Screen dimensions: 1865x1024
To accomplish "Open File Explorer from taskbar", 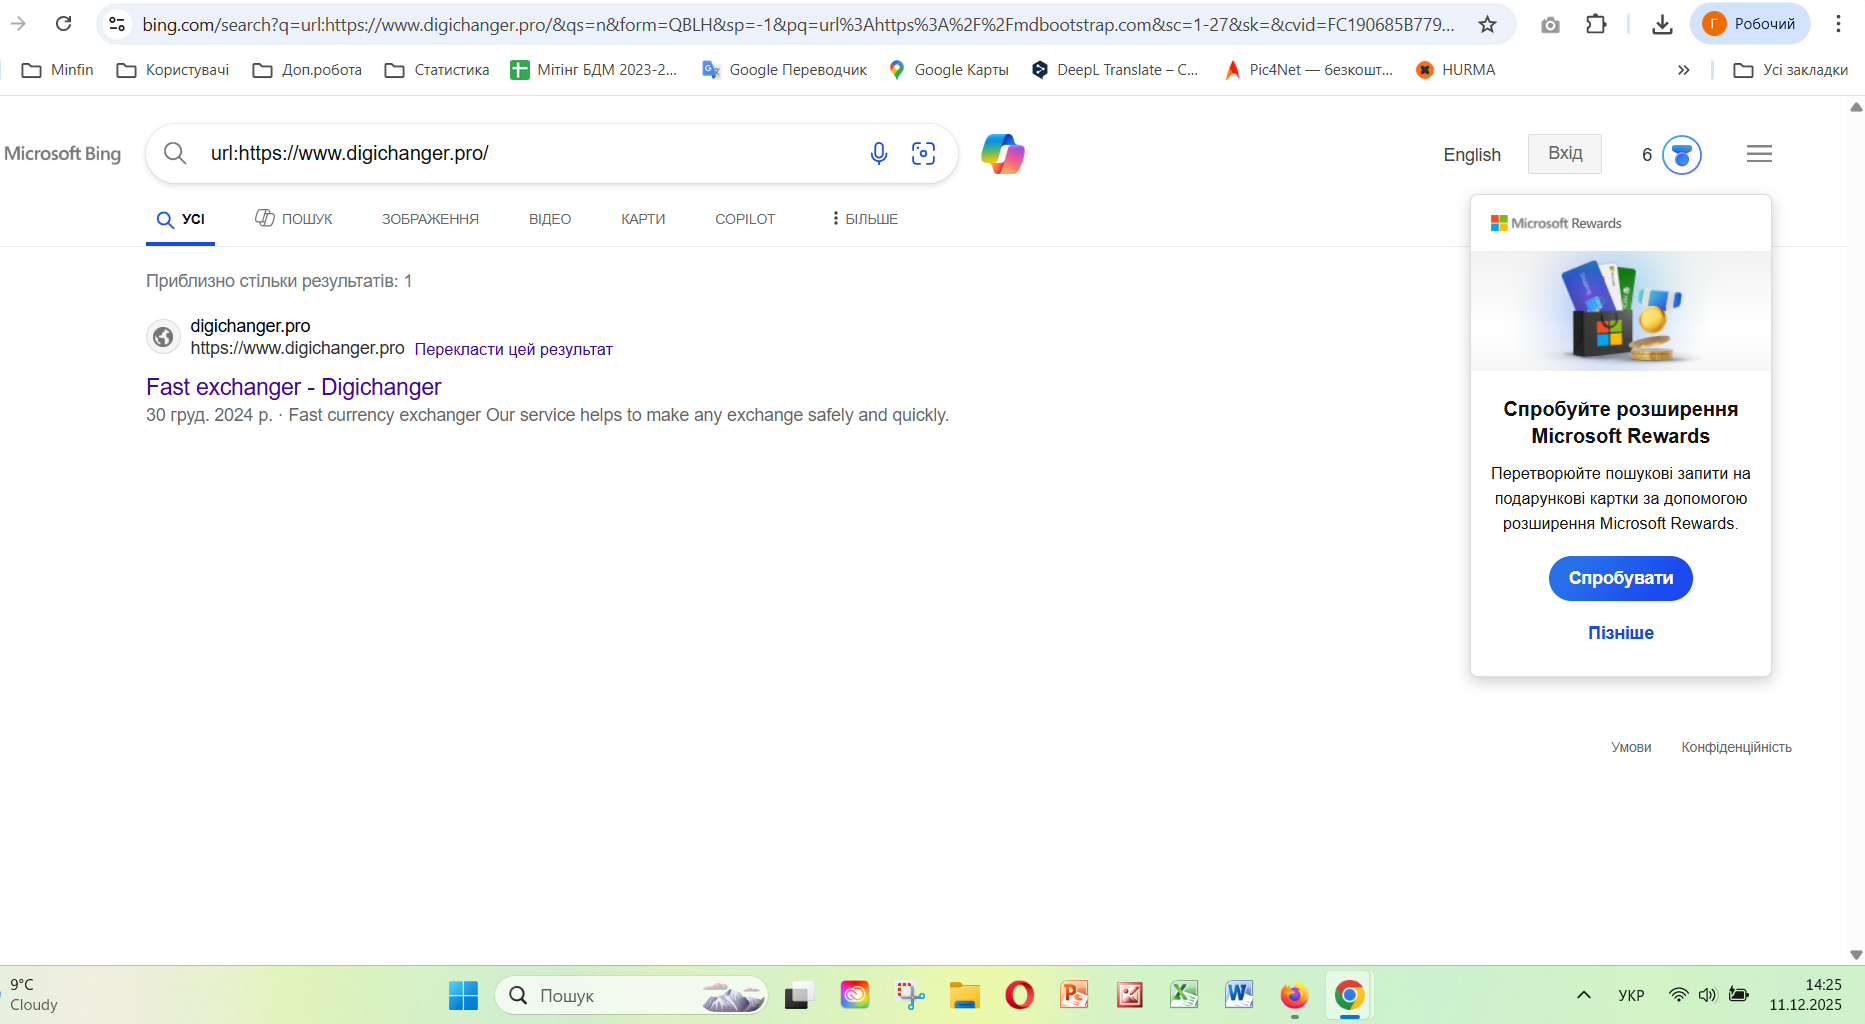I will coord(964,995).
